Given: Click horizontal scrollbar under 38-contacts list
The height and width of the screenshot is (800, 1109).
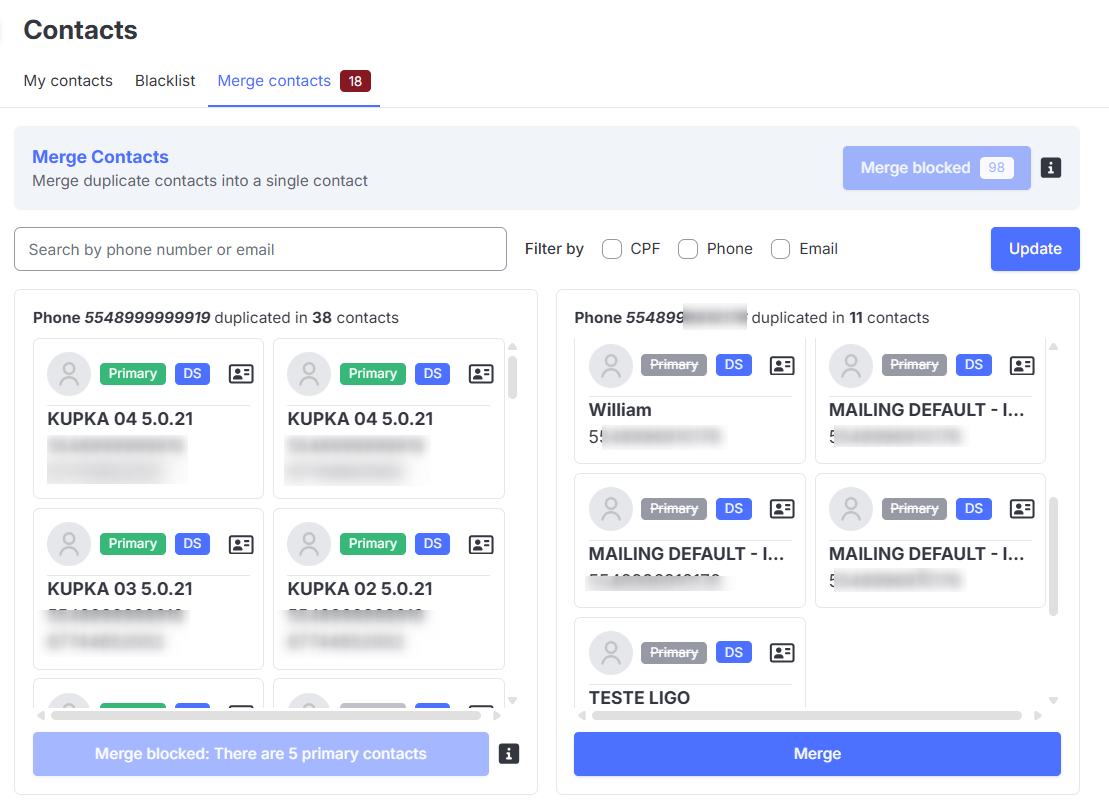Looking at the screenshot, I should [x=266, y=716].
